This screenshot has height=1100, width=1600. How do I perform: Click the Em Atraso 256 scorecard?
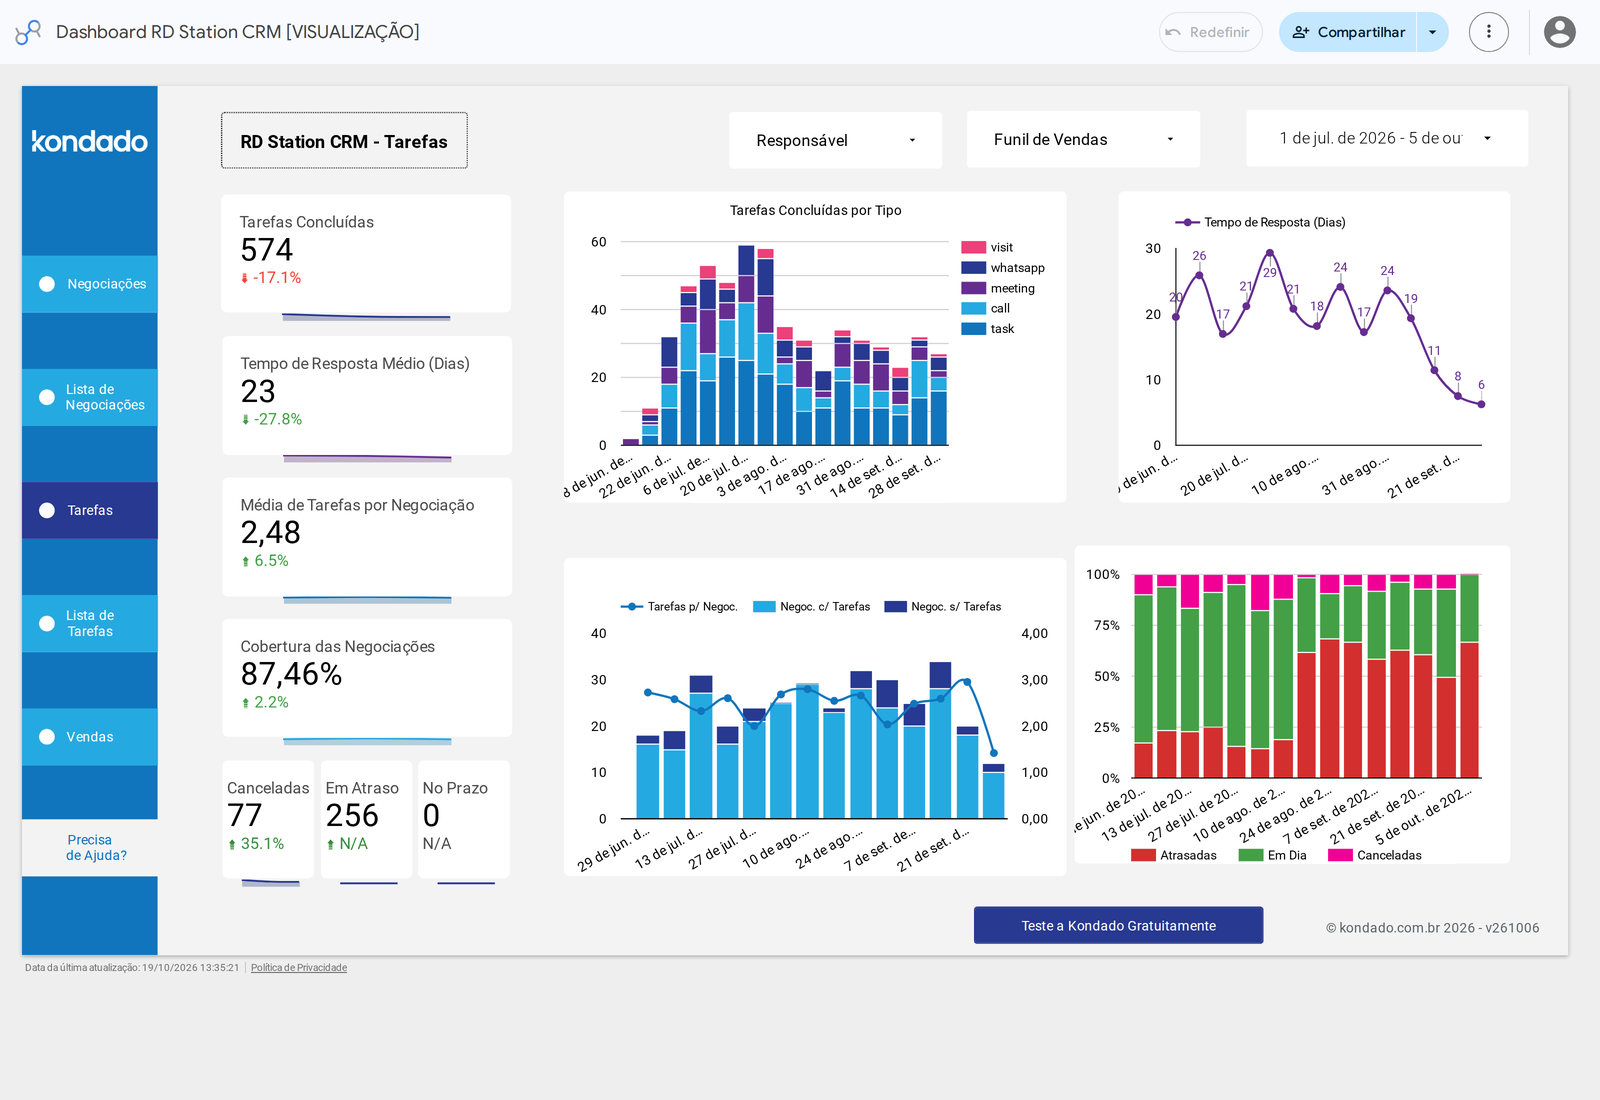coord(366,820)
